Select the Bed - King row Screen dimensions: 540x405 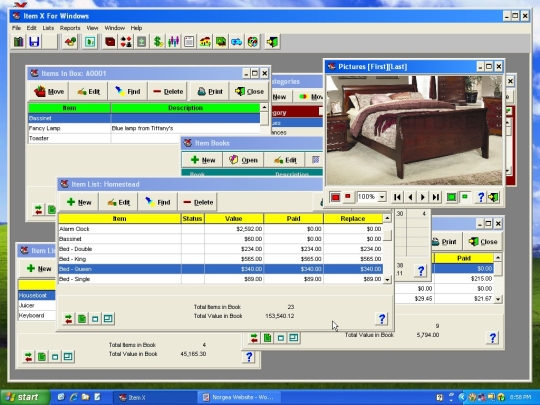point(221,259)
